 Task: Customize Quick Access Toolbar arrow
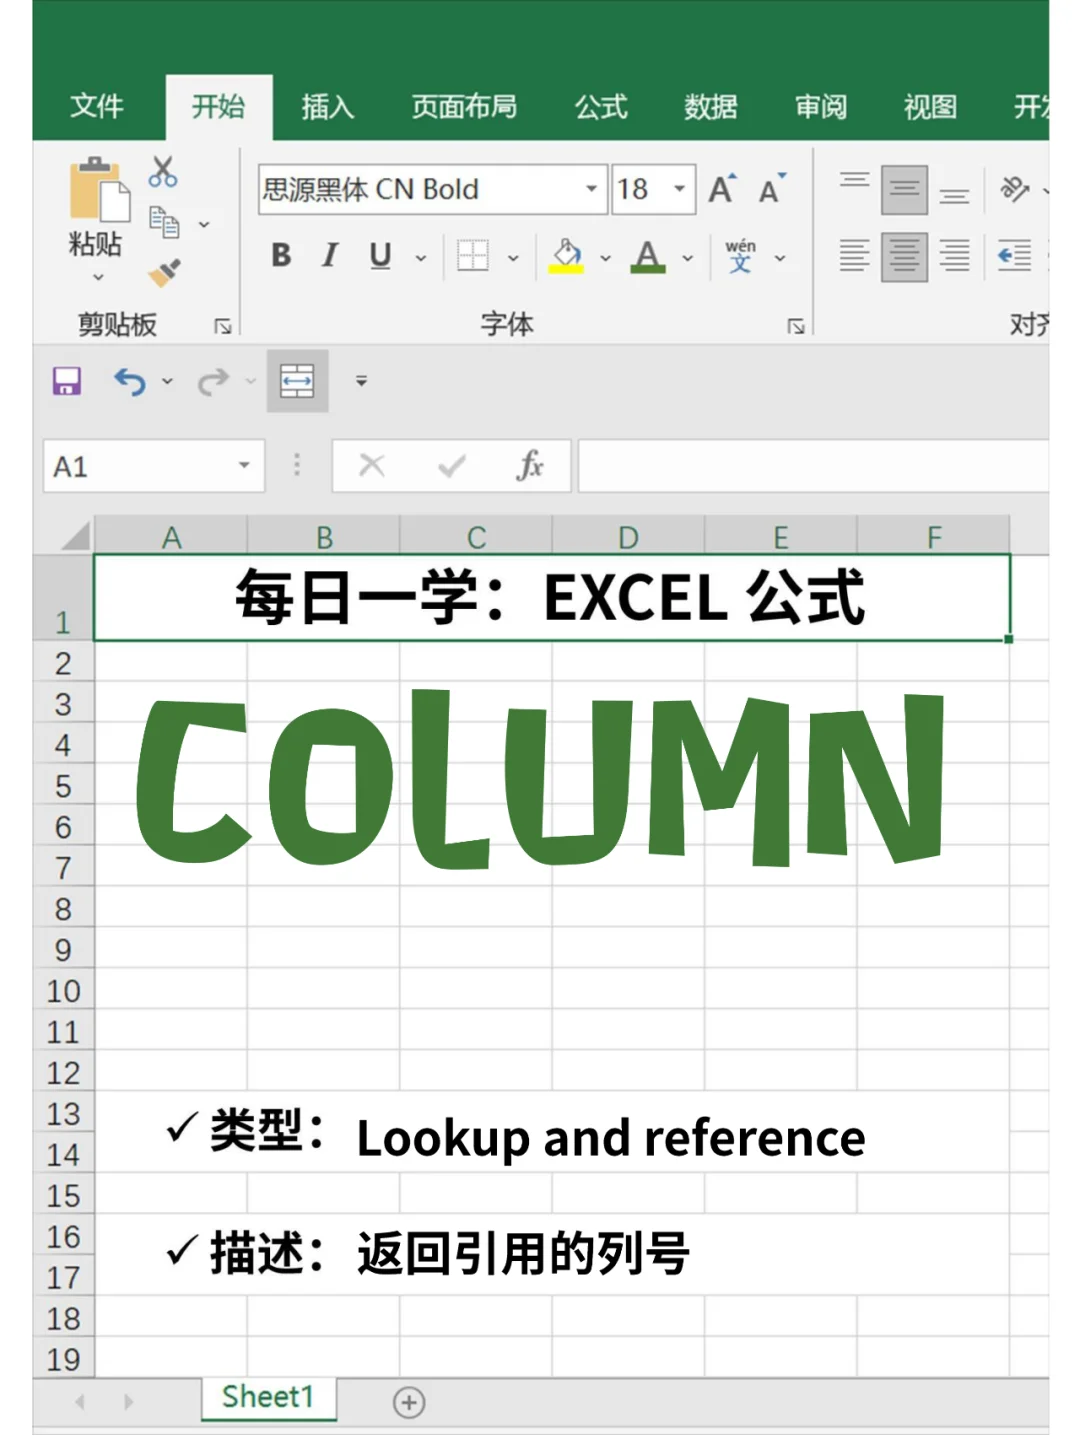pyautogui.click(x=361, y=381)
